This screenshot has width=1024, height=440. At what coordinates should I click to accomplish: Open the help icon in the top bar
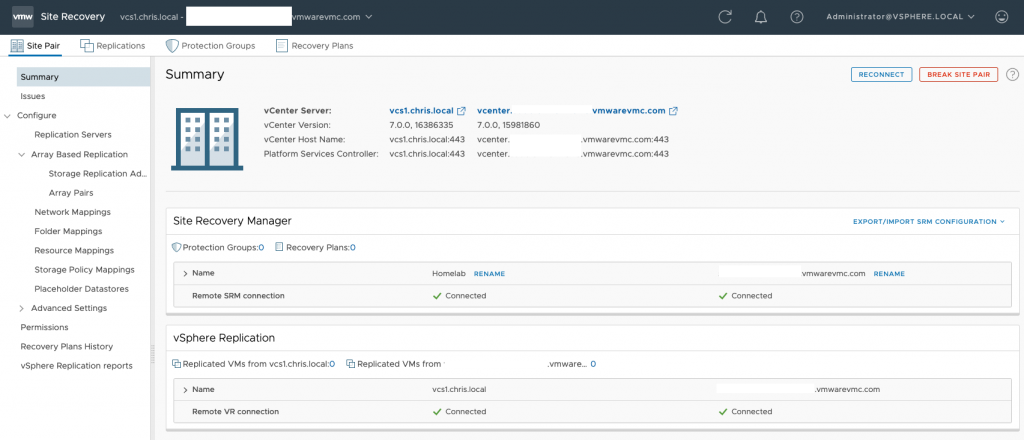(x=797, y=17)
